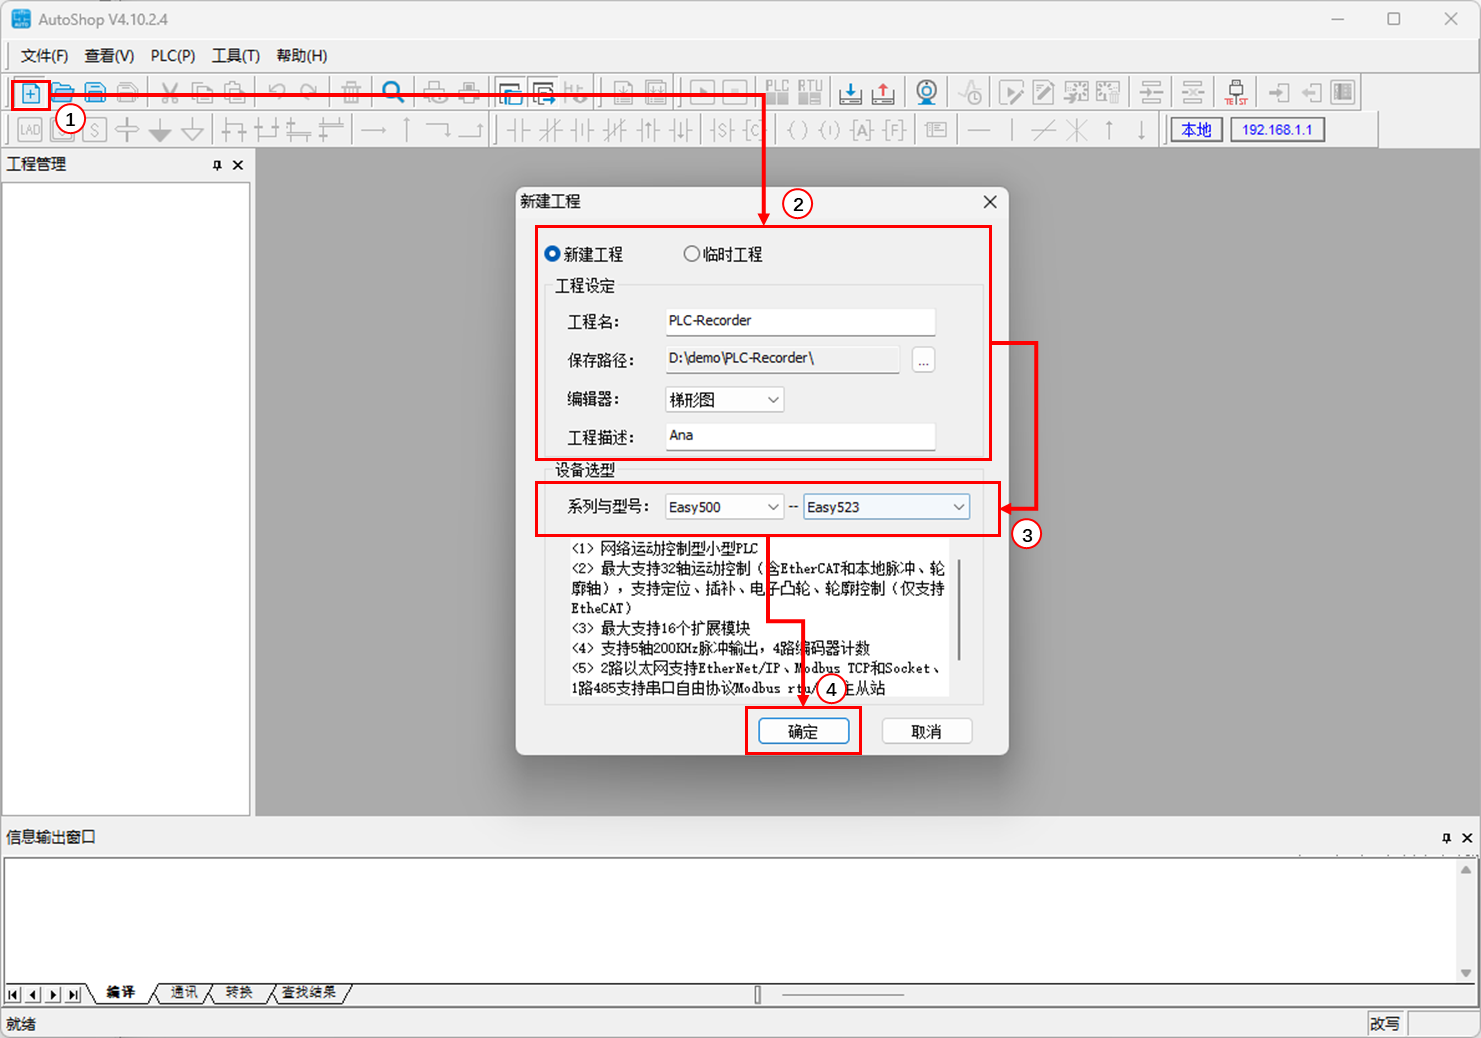Open the webcam-style monitor icon
Screen dimensions: 1481x1038
(927, 93)
